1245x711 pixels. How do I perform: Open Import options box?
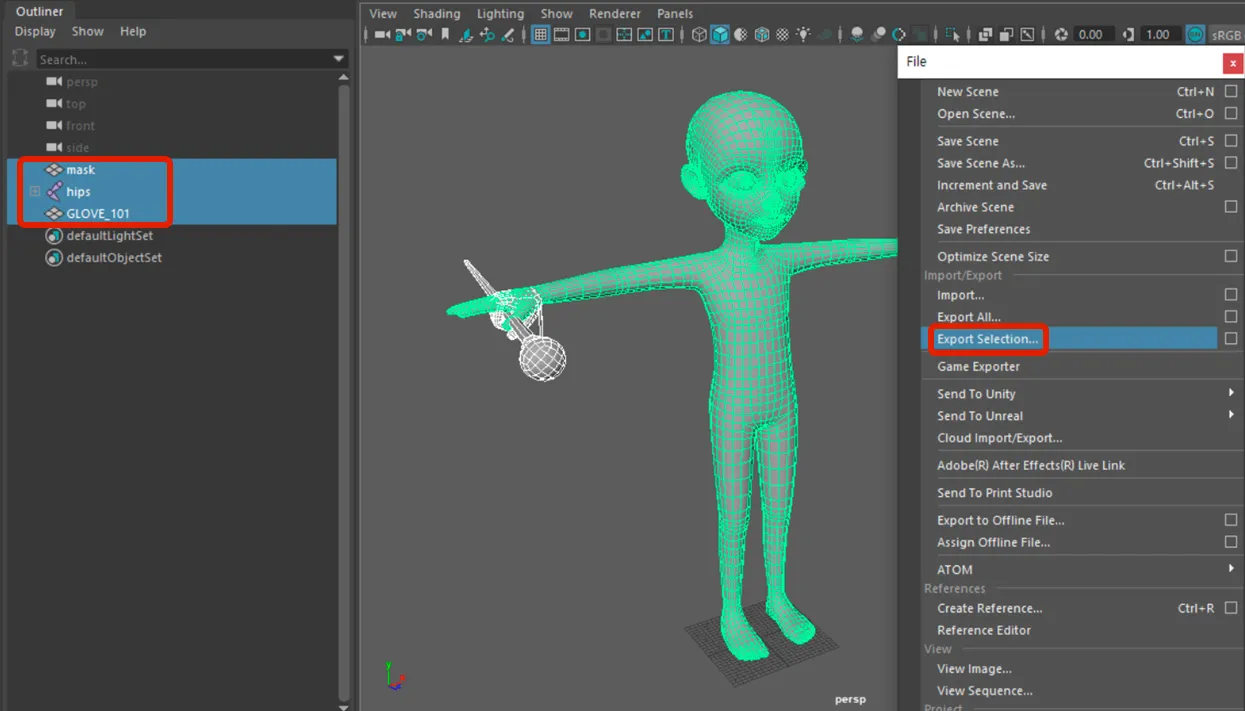1231,295
